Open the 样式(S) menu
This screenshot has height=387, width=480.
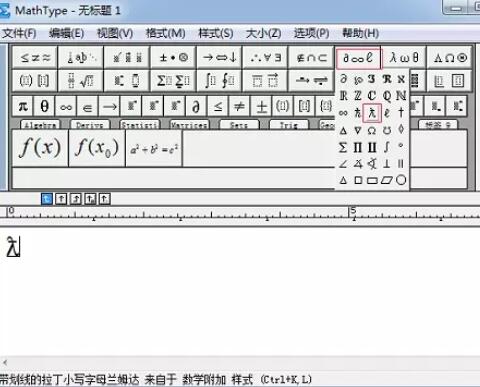216,33
